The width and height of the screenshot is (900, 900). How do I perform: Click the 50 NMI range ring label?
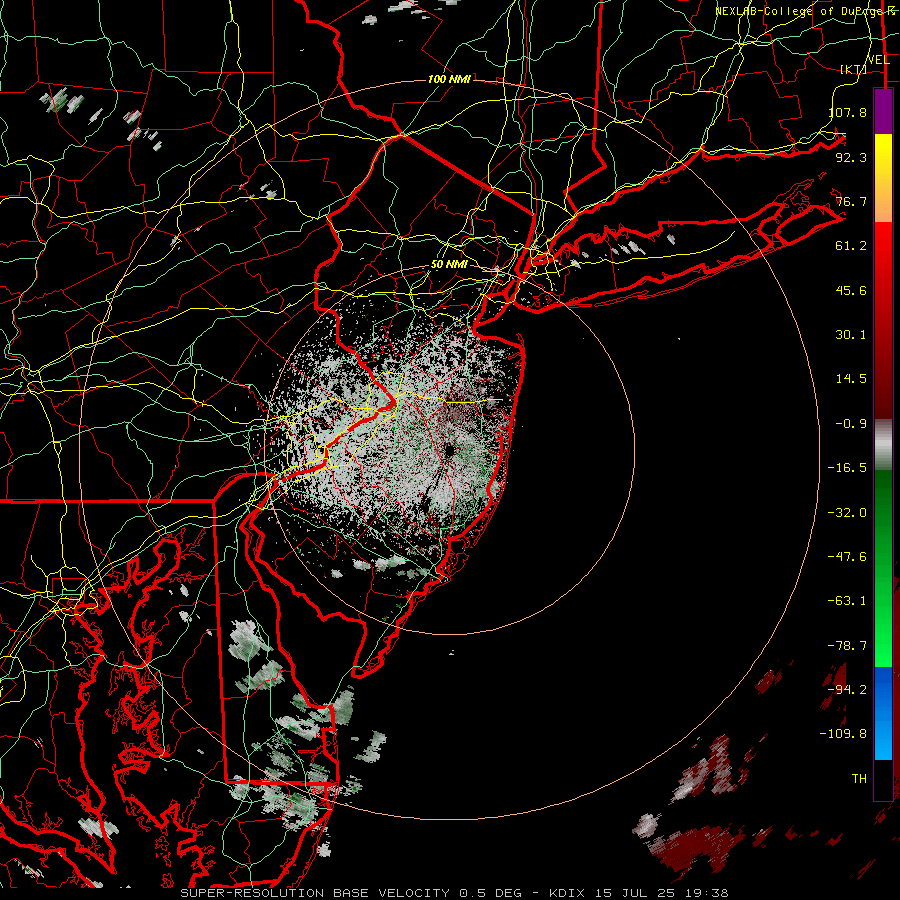449,265
